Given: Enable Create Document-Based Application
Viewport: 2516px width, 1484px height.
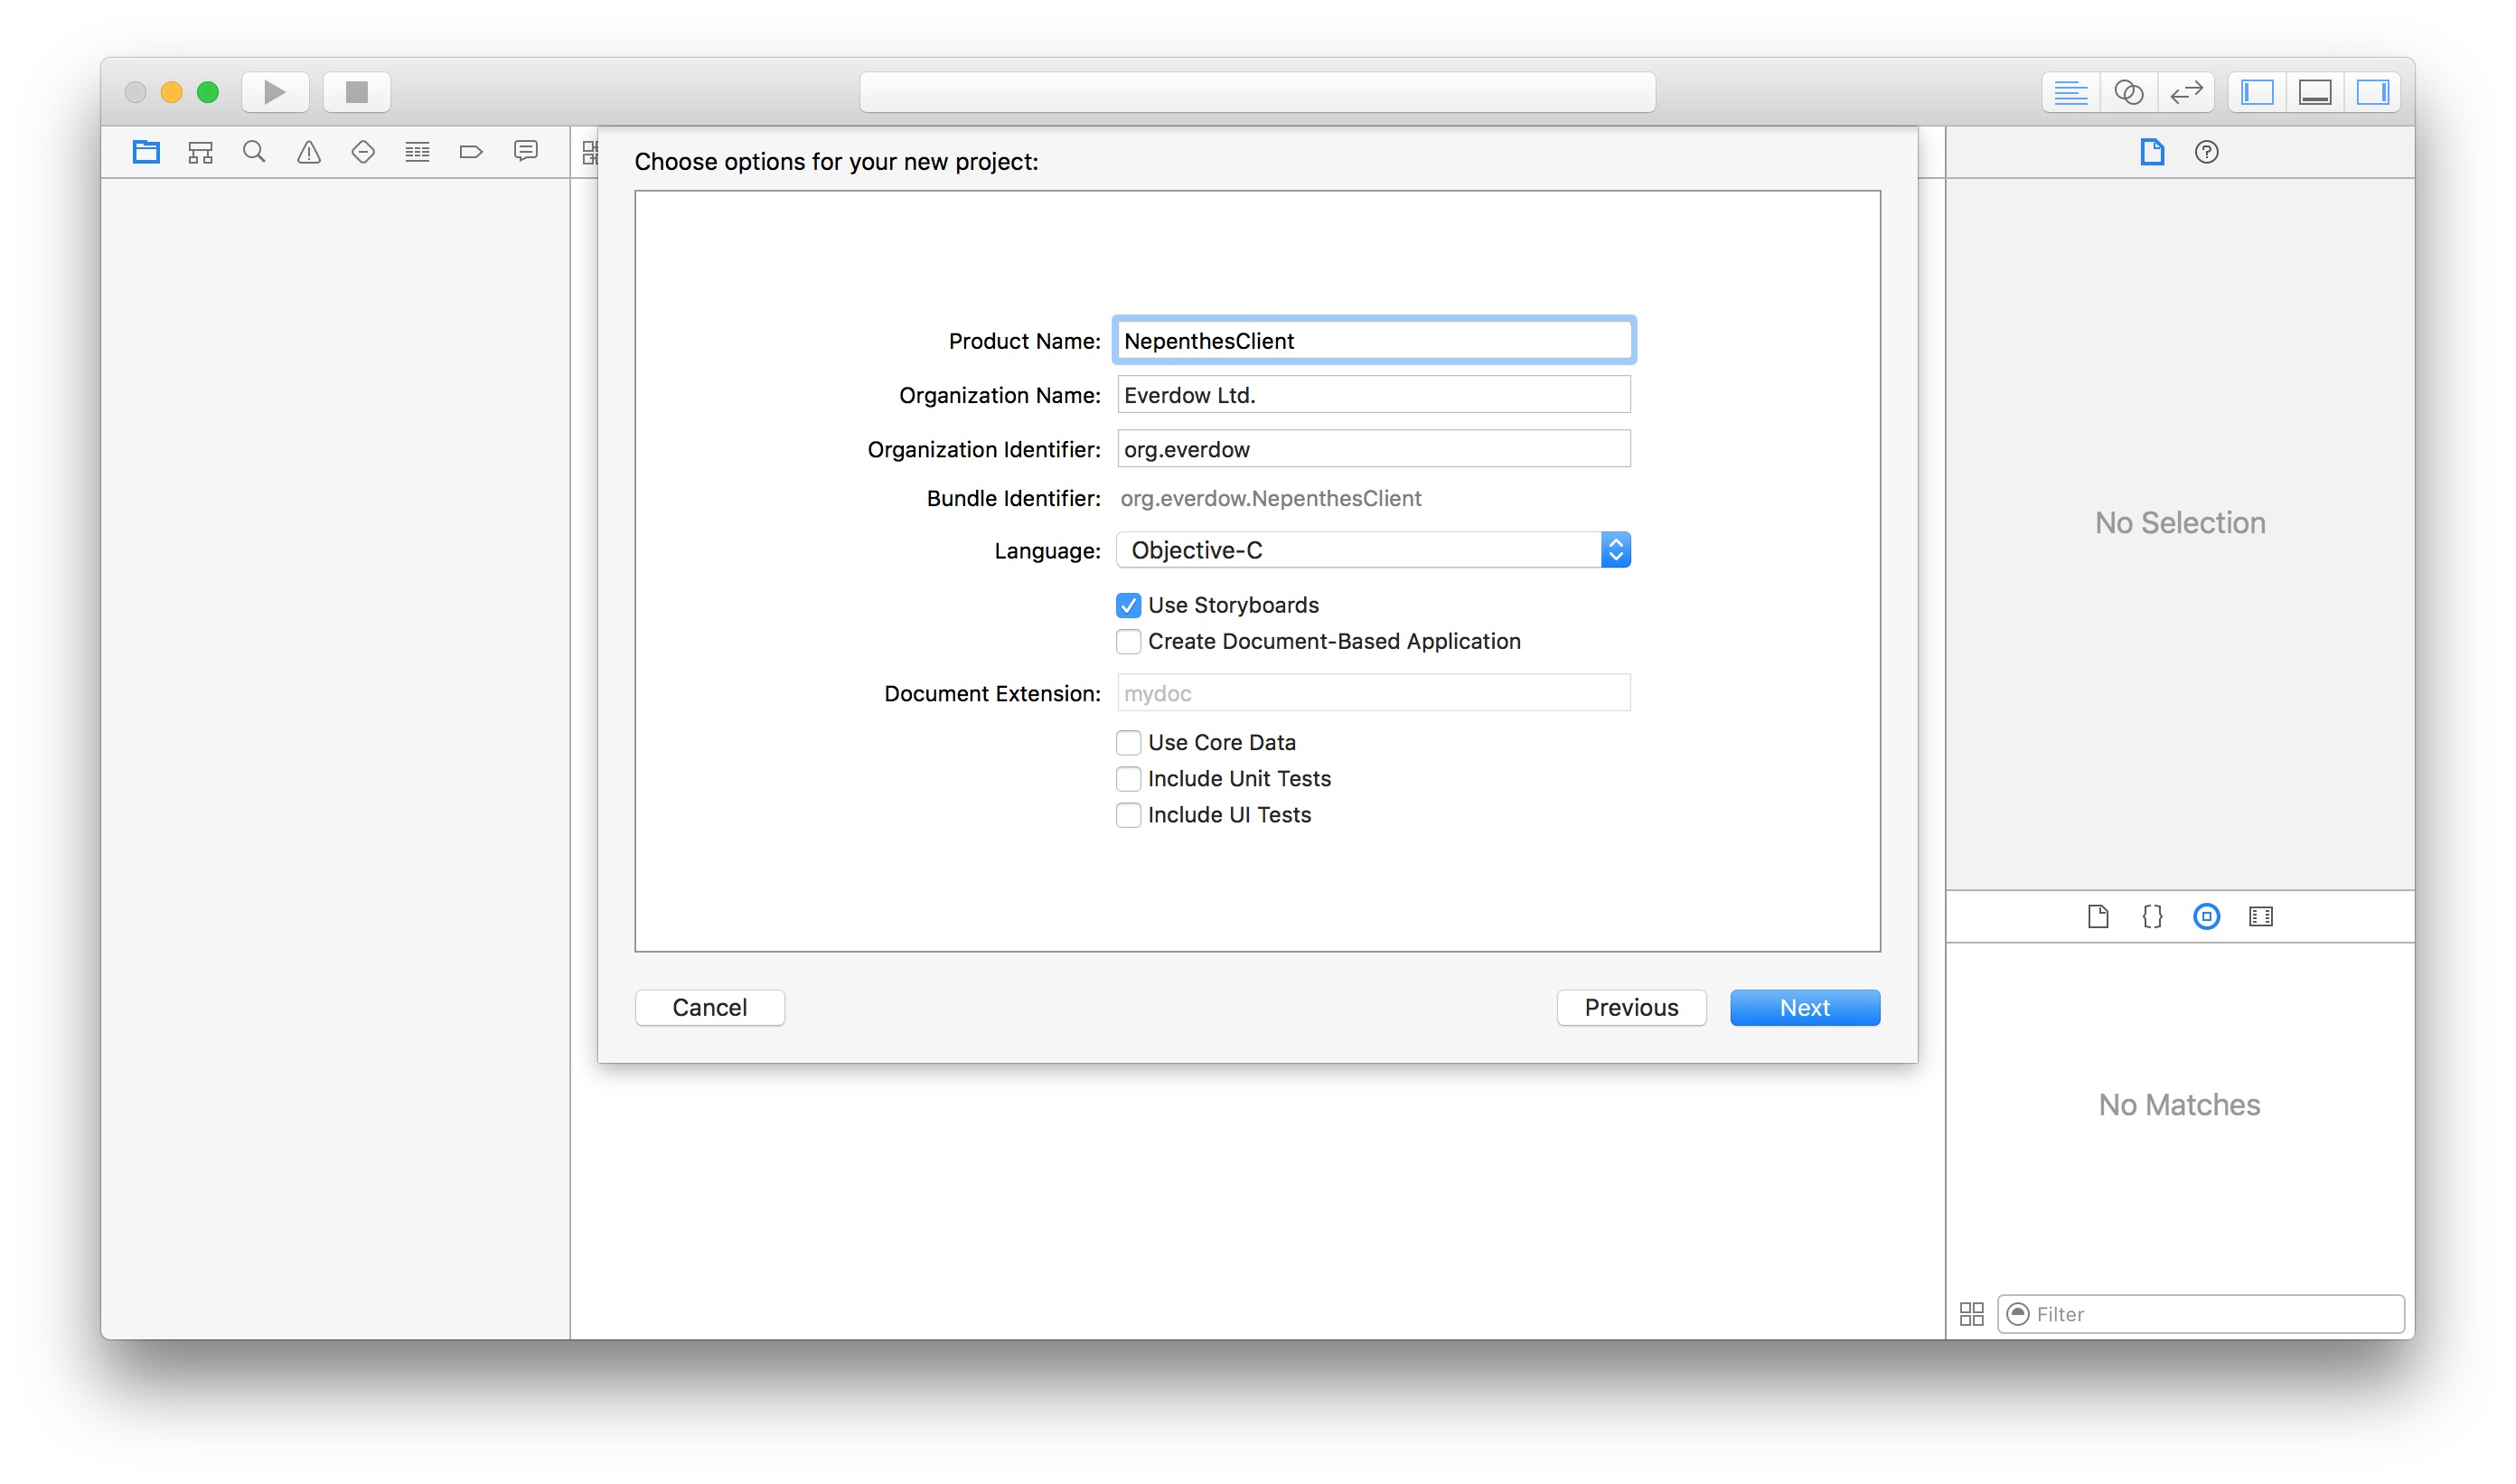Looking at the screenshot, I should click(x=1129, y=642).
